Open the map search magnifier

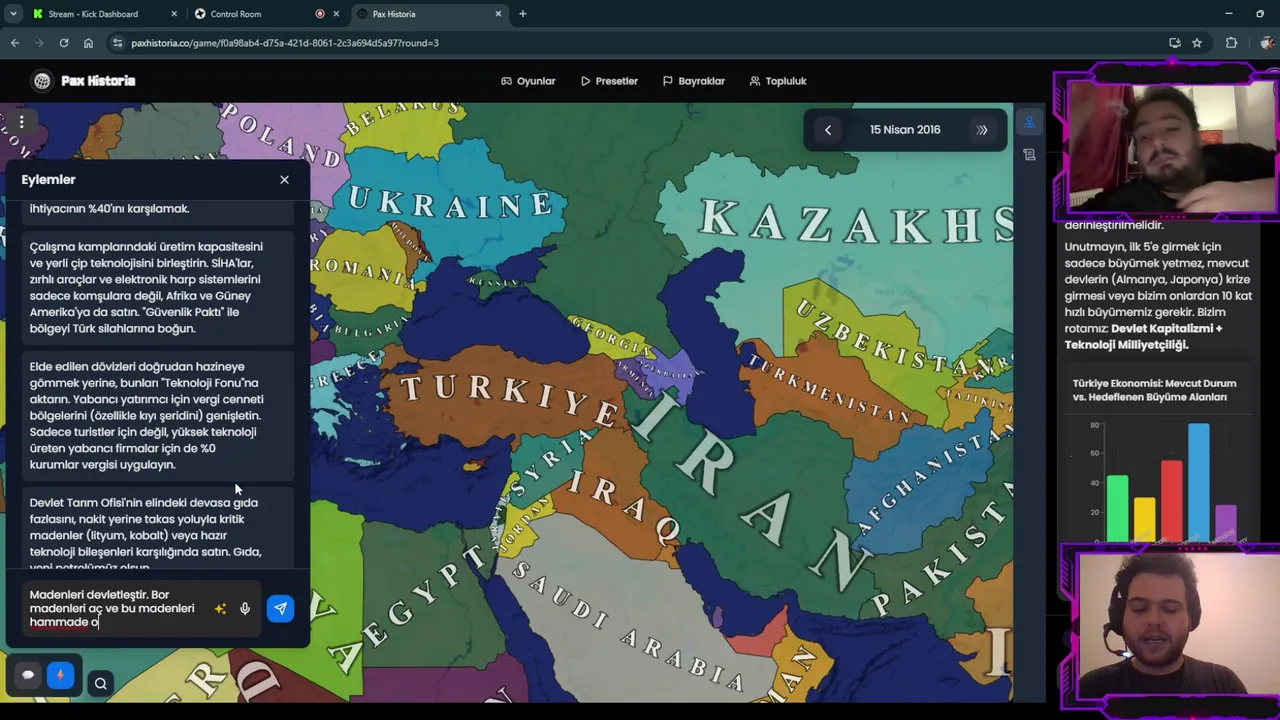[101, 684]
